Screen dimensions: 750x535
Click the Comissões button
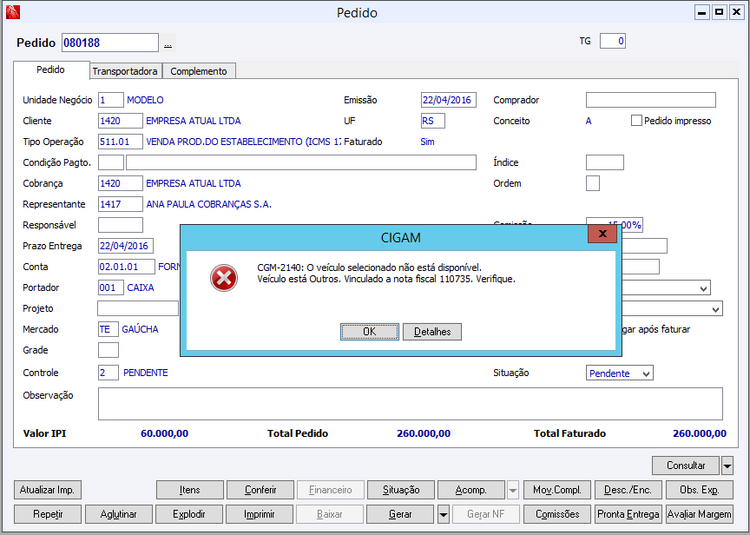point(557,514)
